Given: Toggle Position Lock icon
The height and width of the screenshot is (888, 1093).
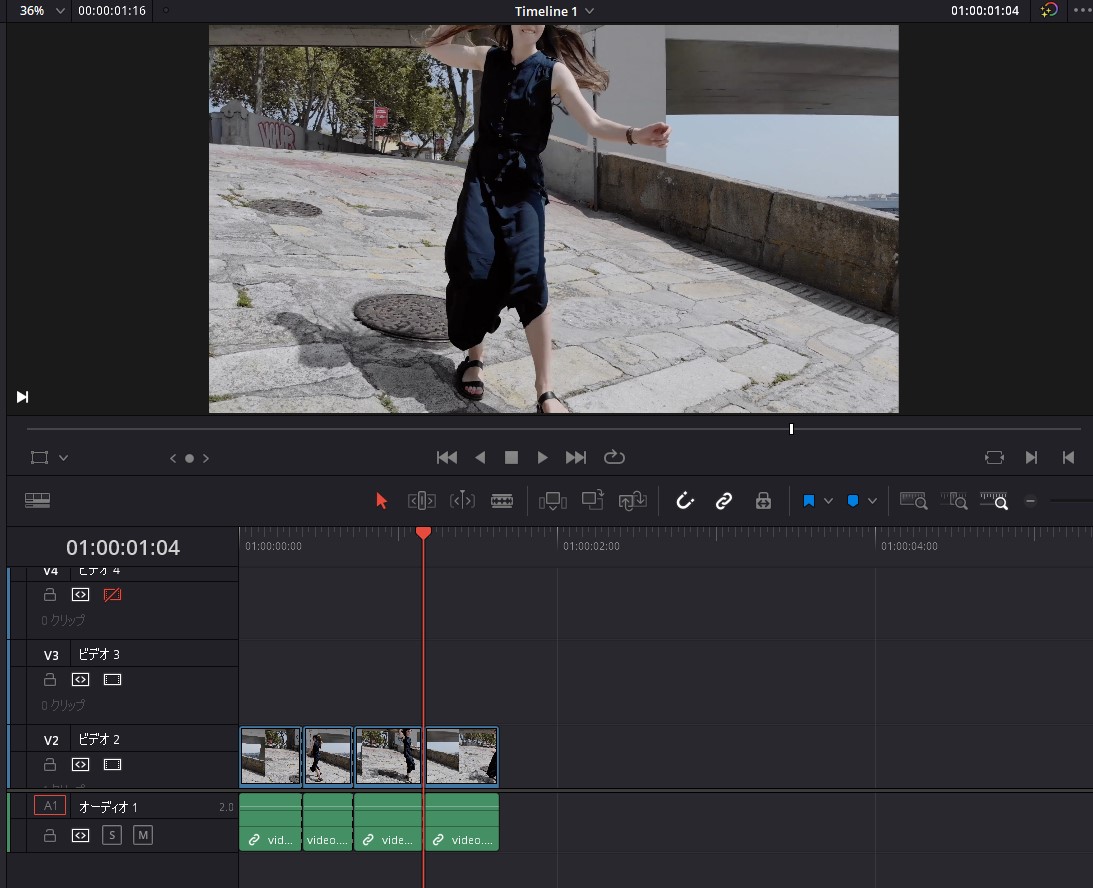Looking at the screenshot, I should point(763,500).
